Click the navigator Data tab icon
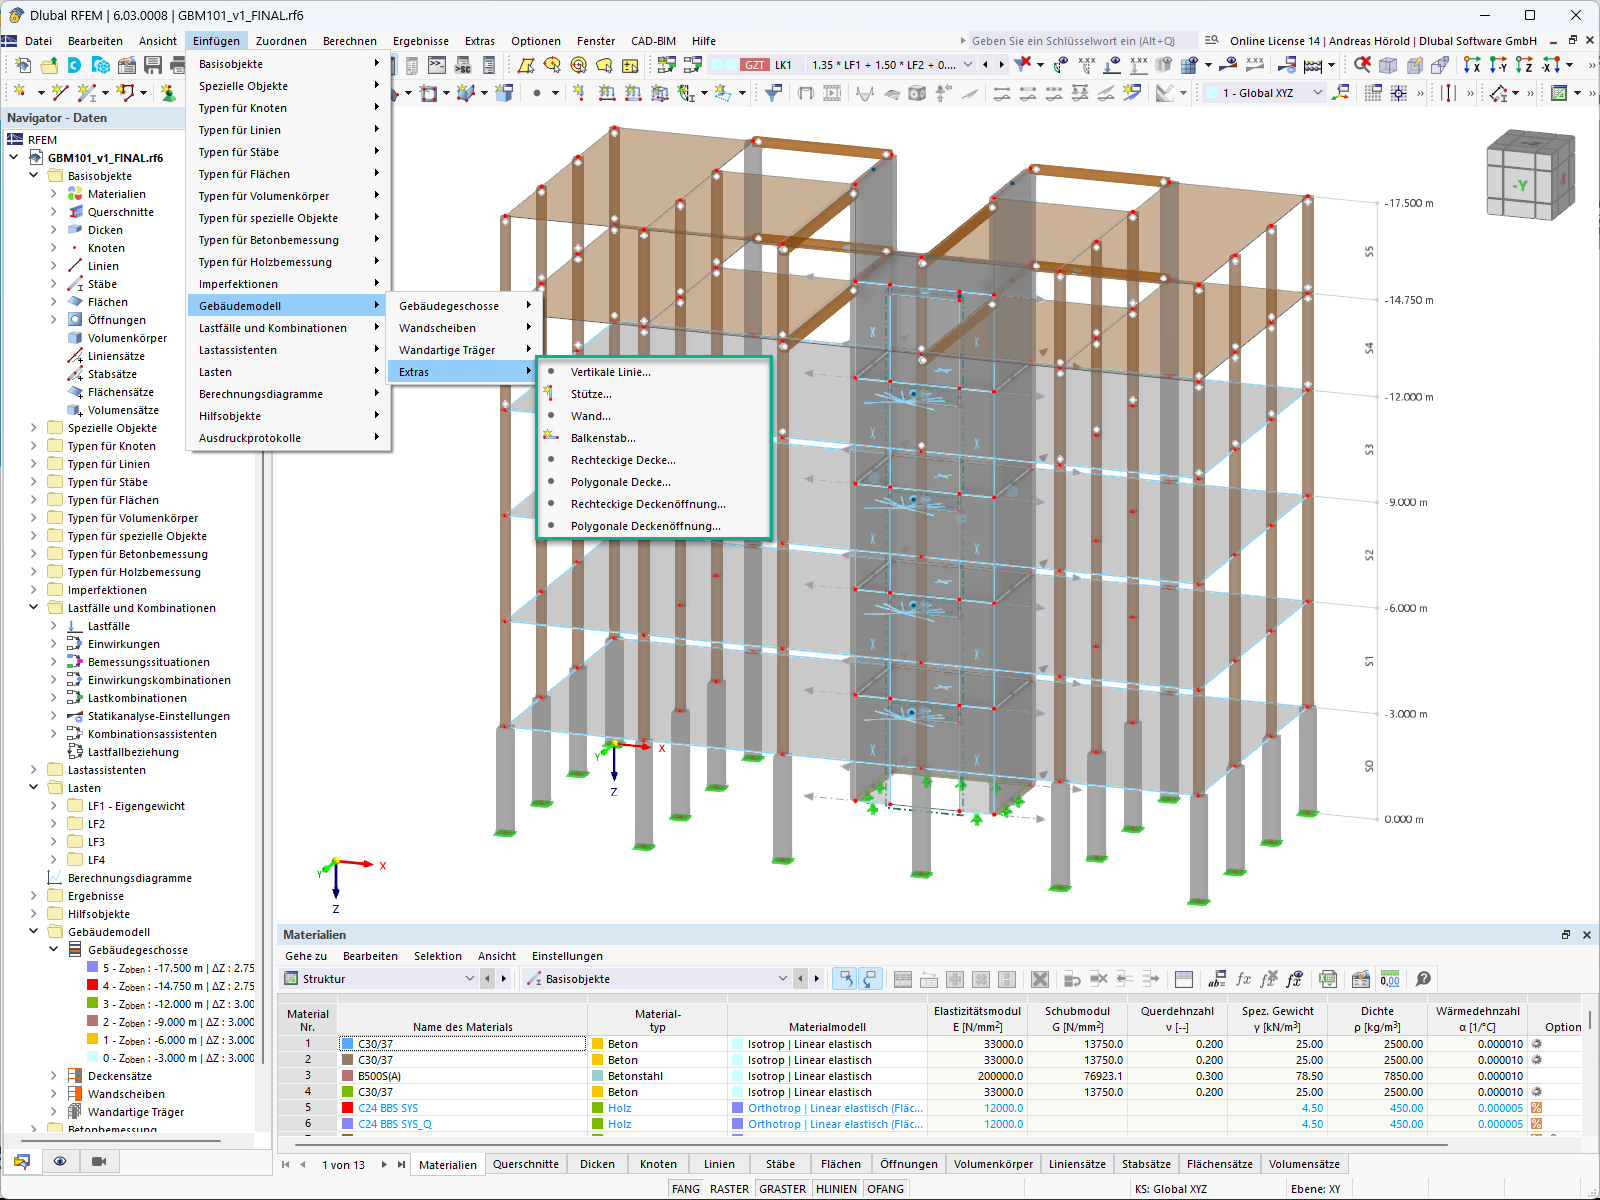 point(22,1161)
